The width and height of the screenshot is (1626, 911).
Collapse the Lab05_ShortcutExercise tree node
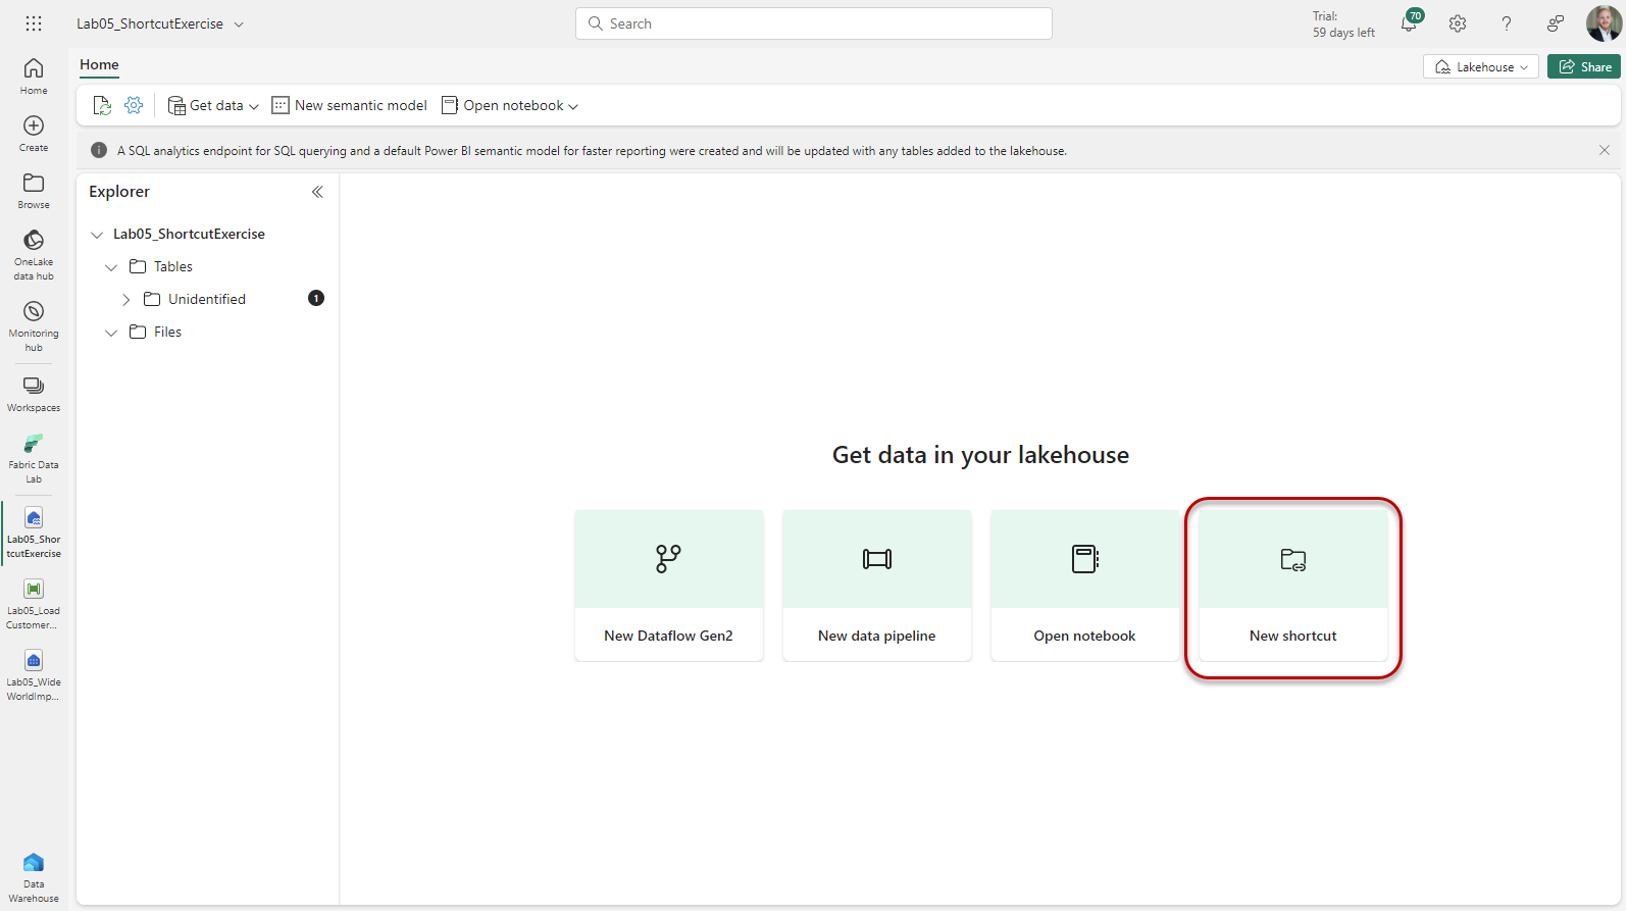[97, 235]
